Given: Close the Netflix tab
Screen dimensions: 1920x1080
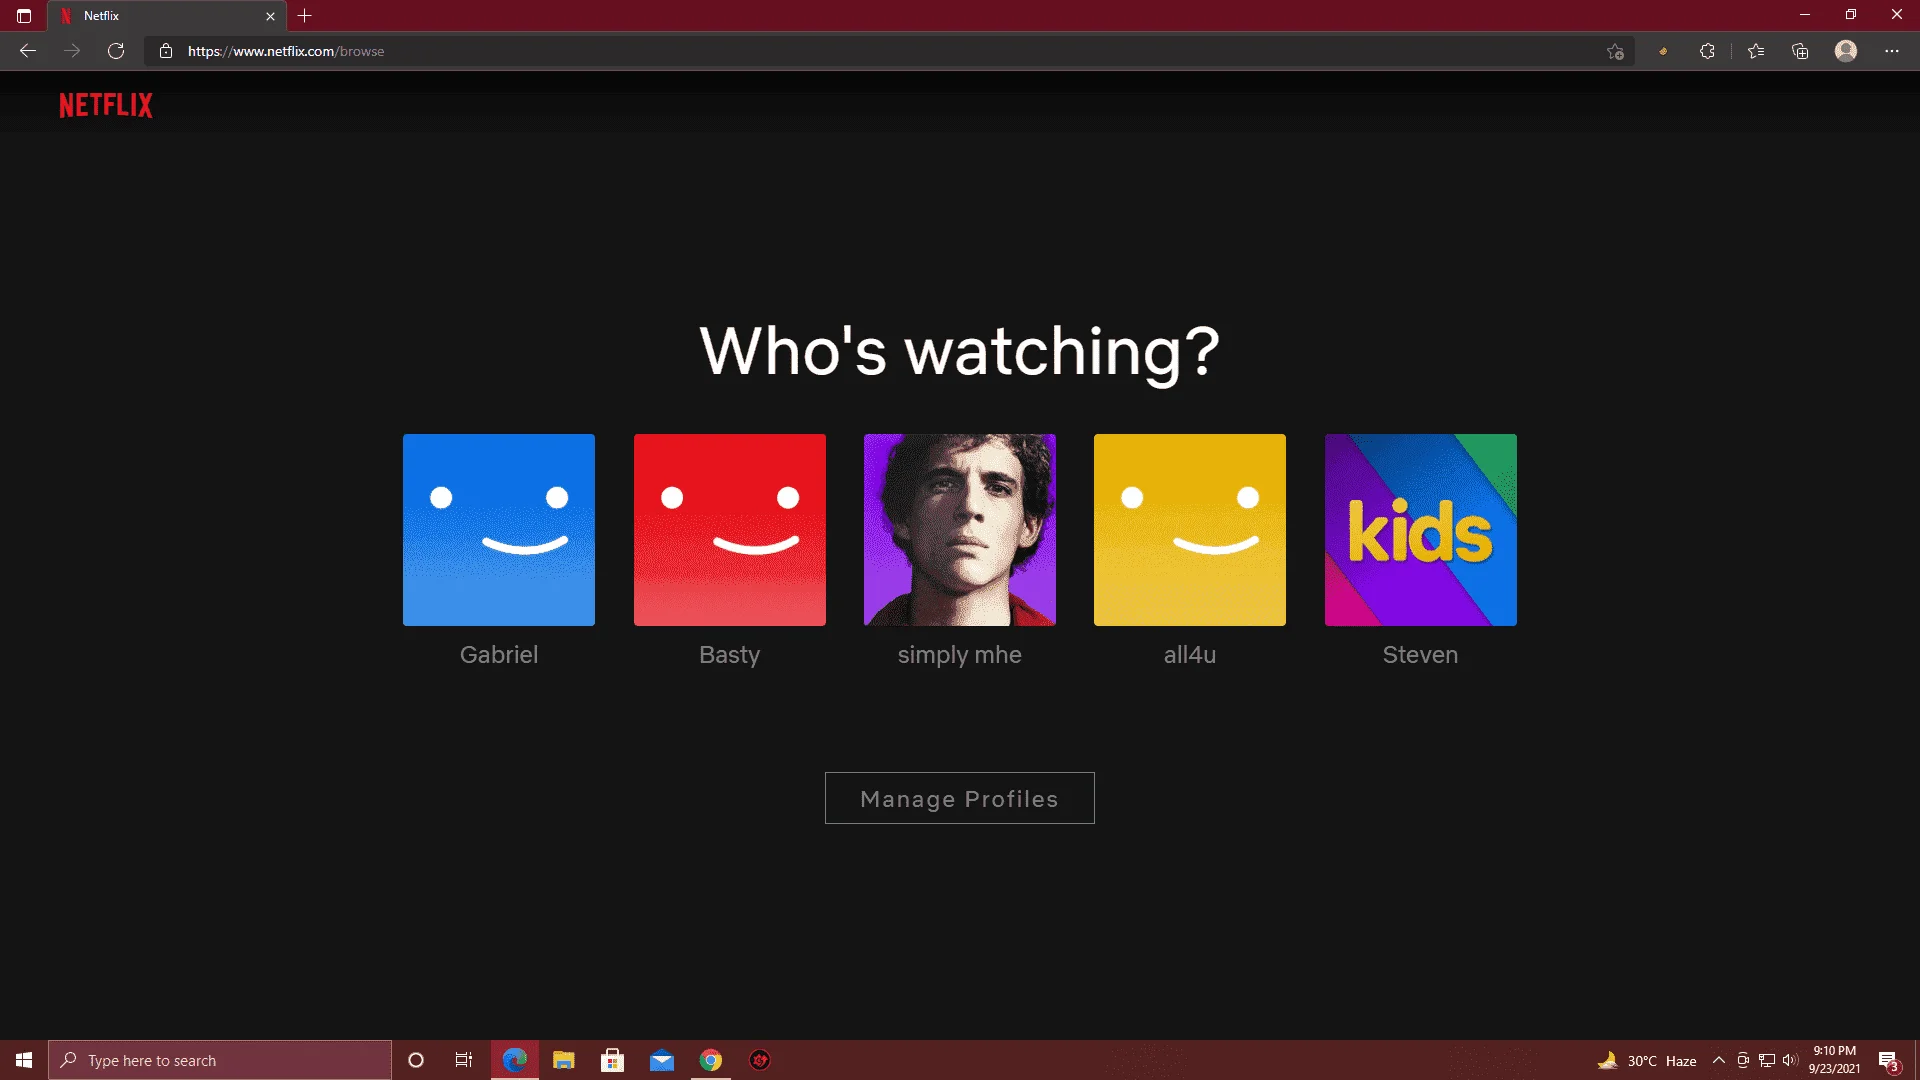Looking at the screenshot, I should [x=270, y=16].
